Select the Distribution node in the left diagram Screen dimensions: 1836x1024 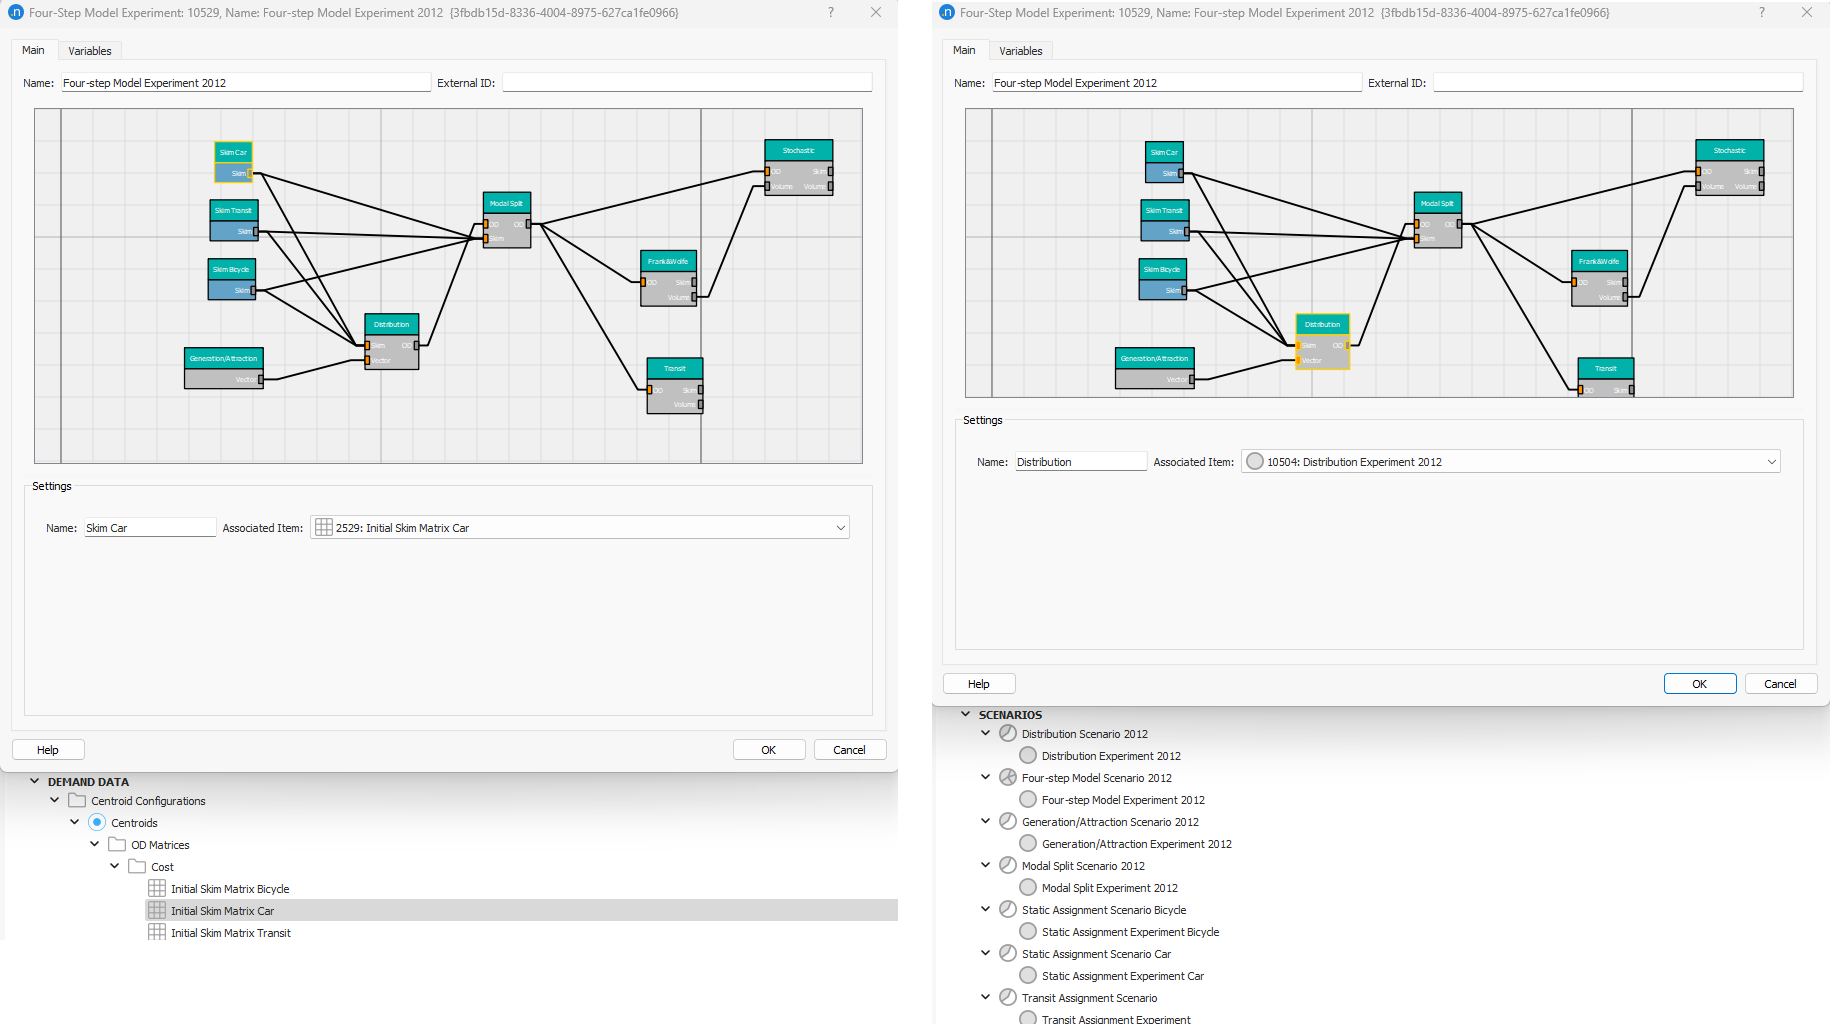[x=391, y=324]
